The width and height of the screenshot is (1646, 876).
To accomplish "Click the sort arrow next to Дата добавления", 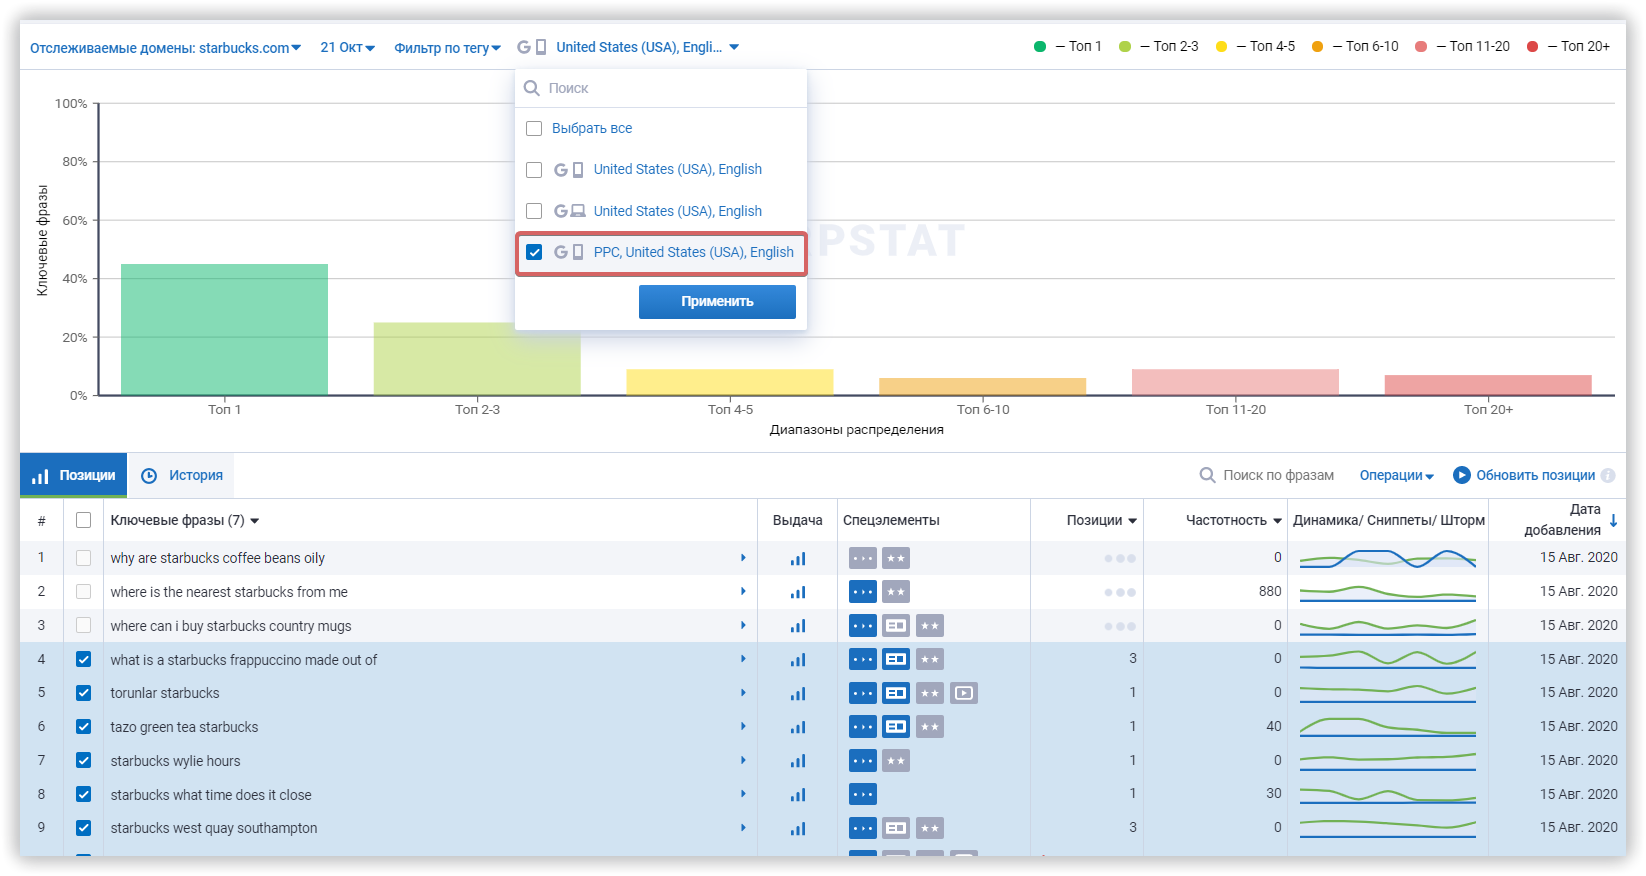I will (x=1613, y=520).
